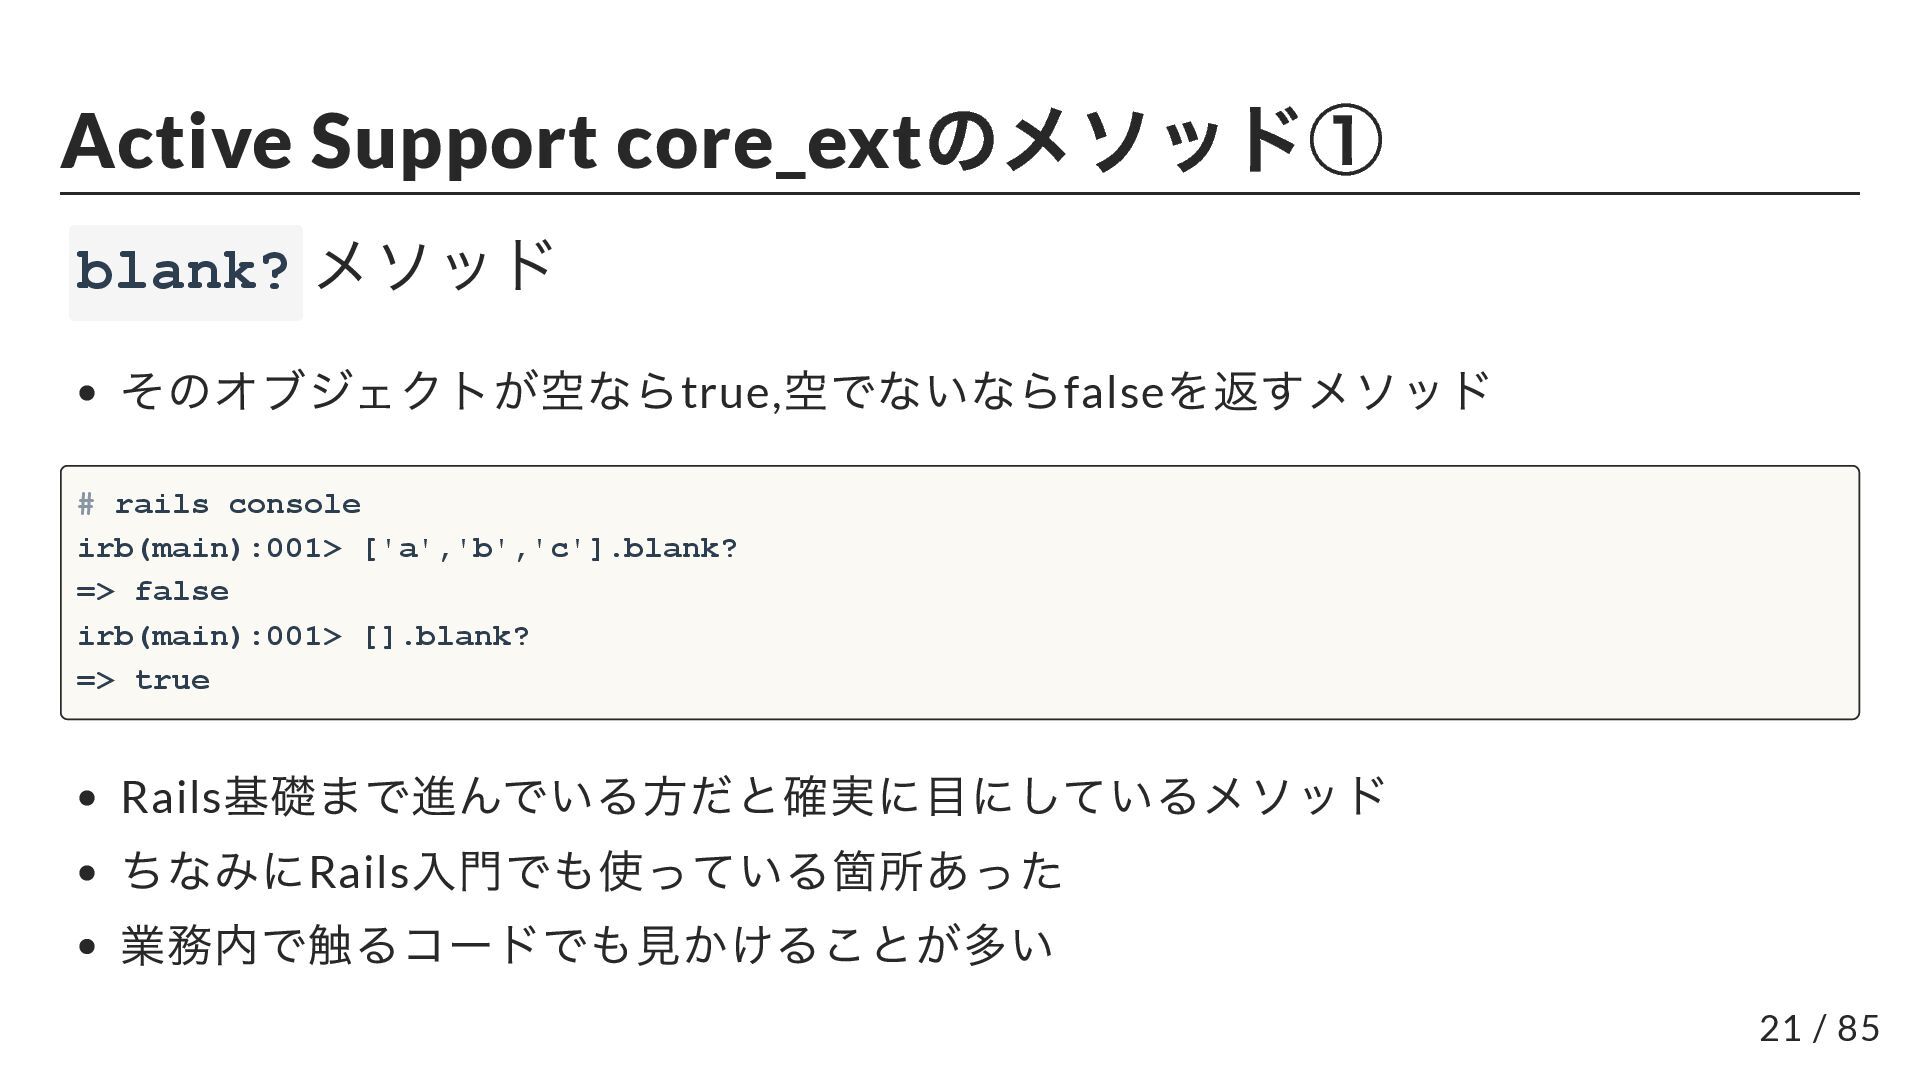1920x1080 pixels.
Task: Click the bullet starting with 'Rails基礎'
Action: pyautogui.click(x=753, y=796)
